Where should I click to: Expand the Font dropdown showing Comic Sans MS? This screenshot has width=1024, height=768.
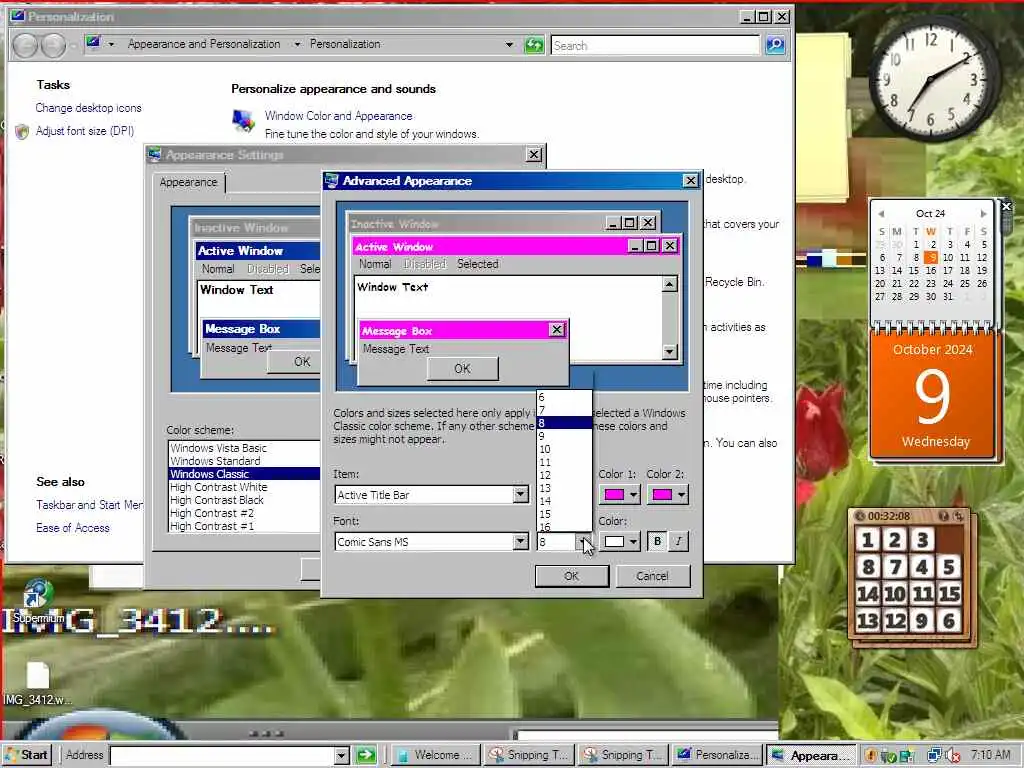point(520,541)
